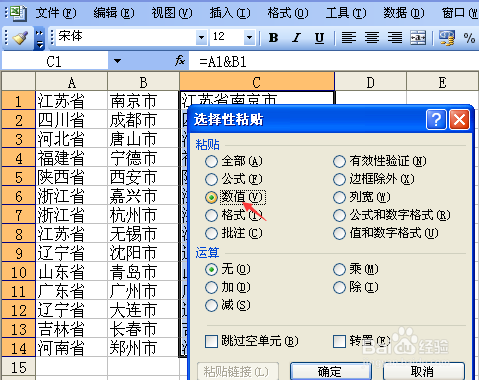Select 数值(V) paste option
Screen dimensions: 479x380
click(x=235, y=197)
